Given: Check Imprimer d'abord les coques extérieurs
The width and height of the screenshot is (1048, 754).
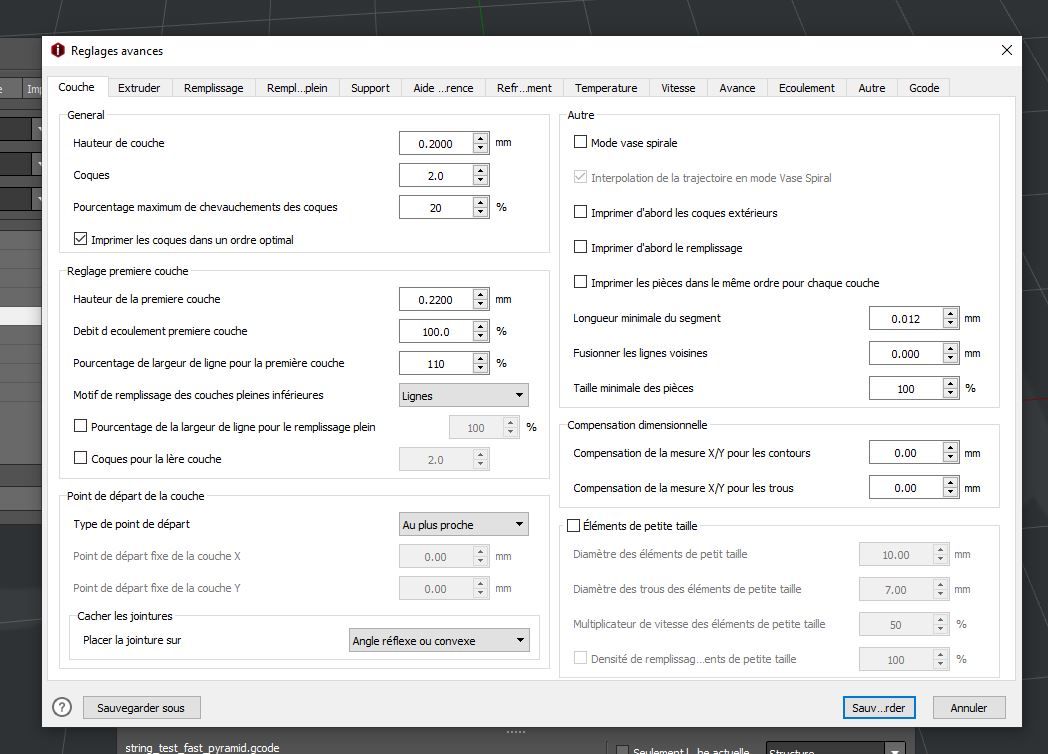Looking at the screenshot, I should point(580,212).
